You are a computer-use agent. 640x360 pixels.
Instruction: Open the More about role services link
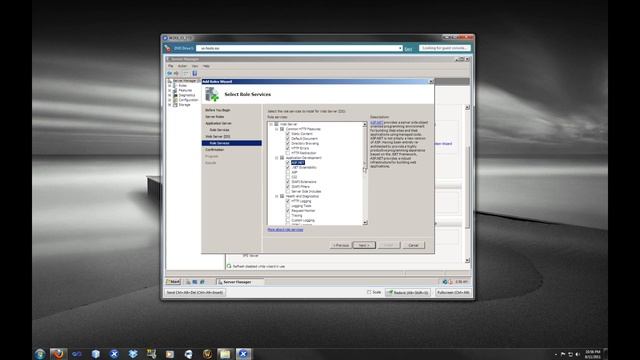pyautogui.click(x=285, y=230)
